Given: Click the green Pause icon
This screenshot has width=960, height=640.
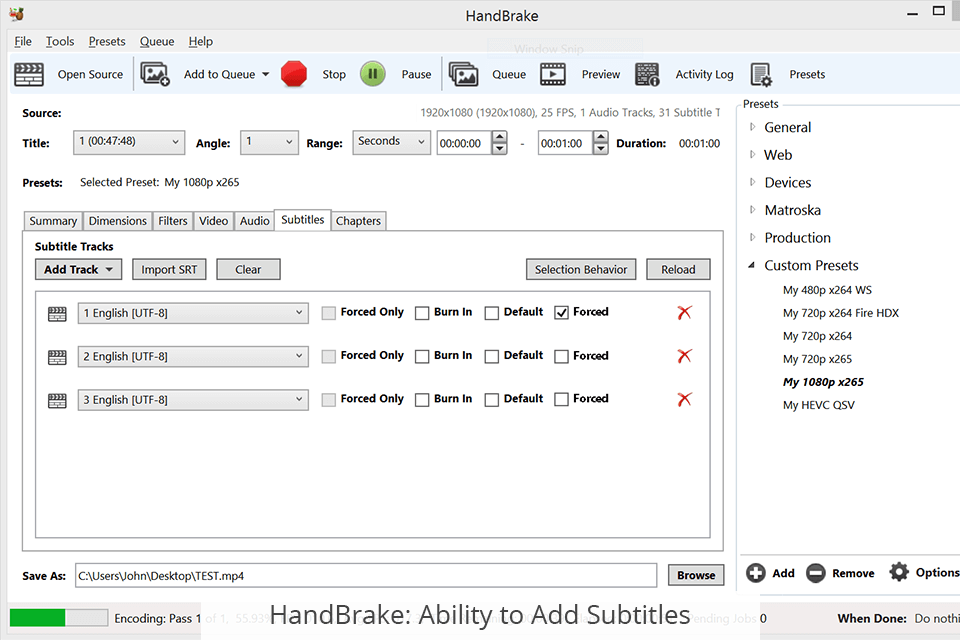Looking at the screenshot, I should click(x=372, y=74).
